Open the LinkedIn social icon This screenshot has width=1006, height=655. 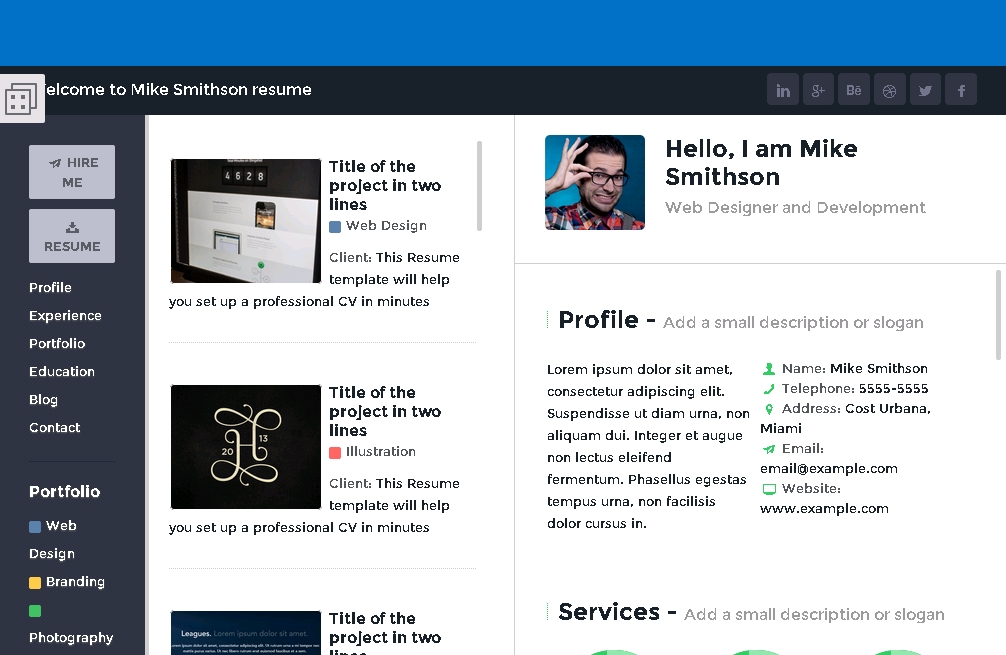[x=783, y=90]
